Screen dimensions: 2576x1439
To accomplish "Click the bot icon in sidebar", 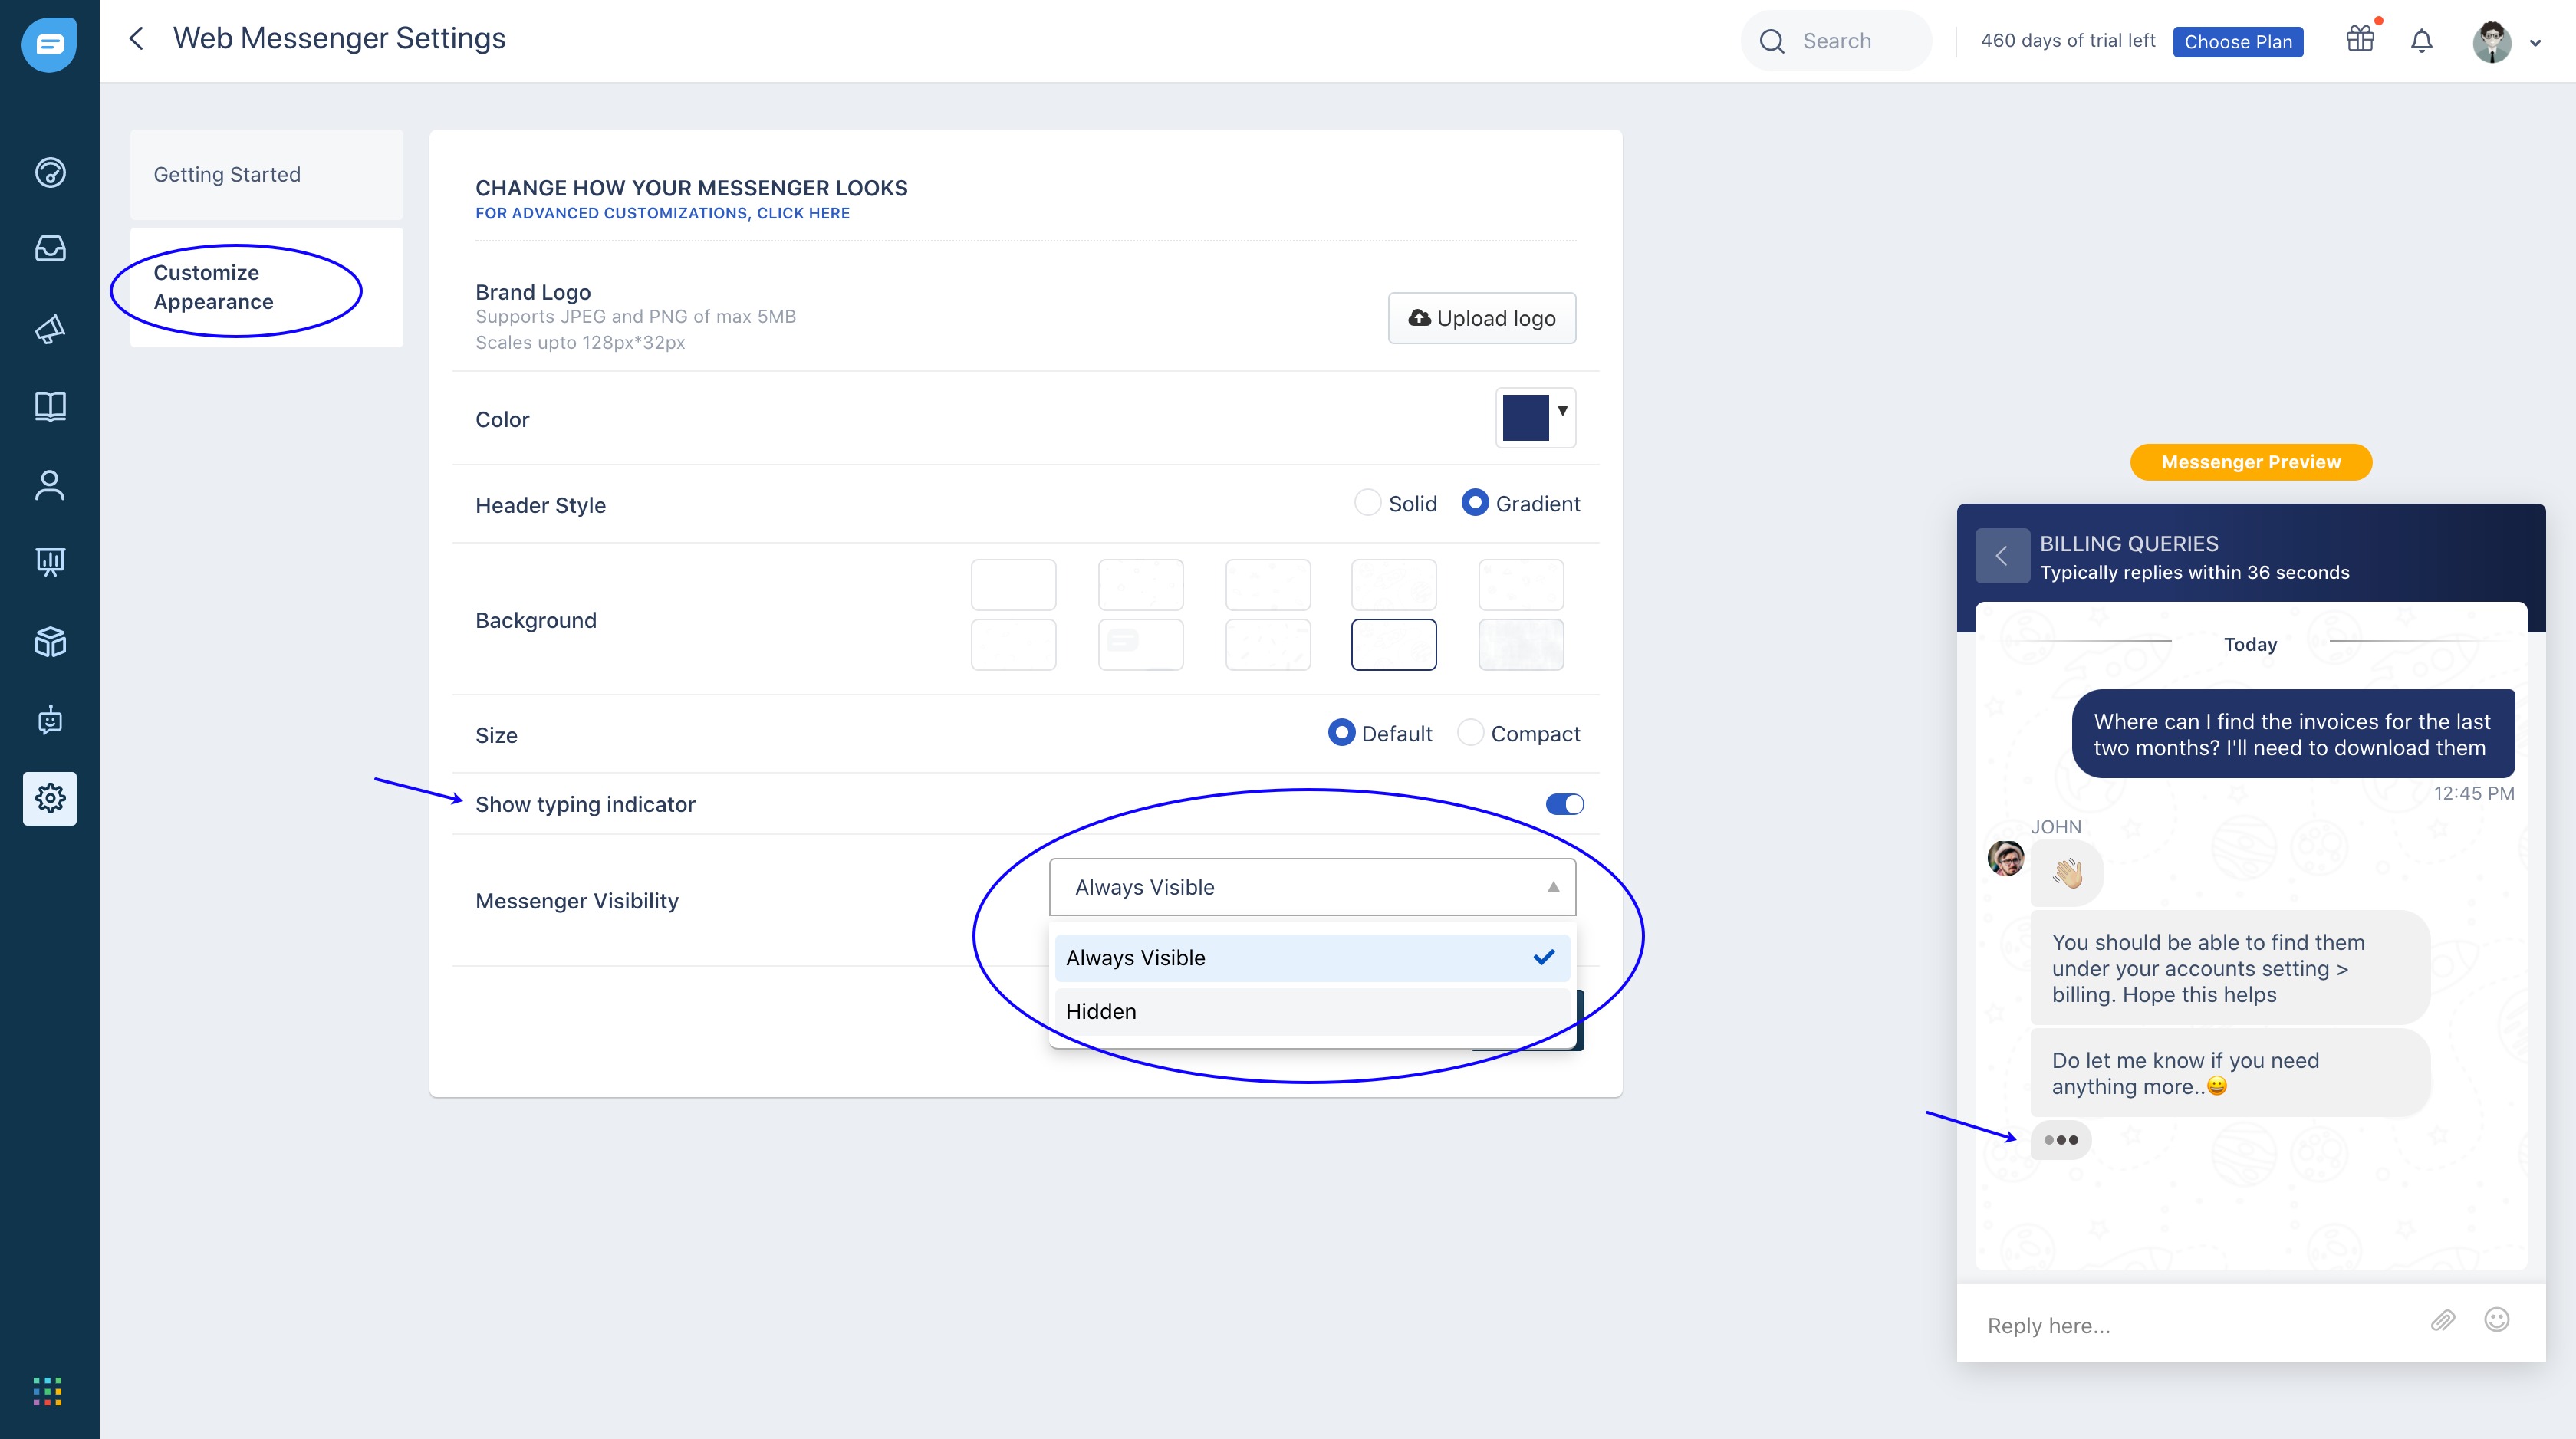I will click(x=50, y=720).
